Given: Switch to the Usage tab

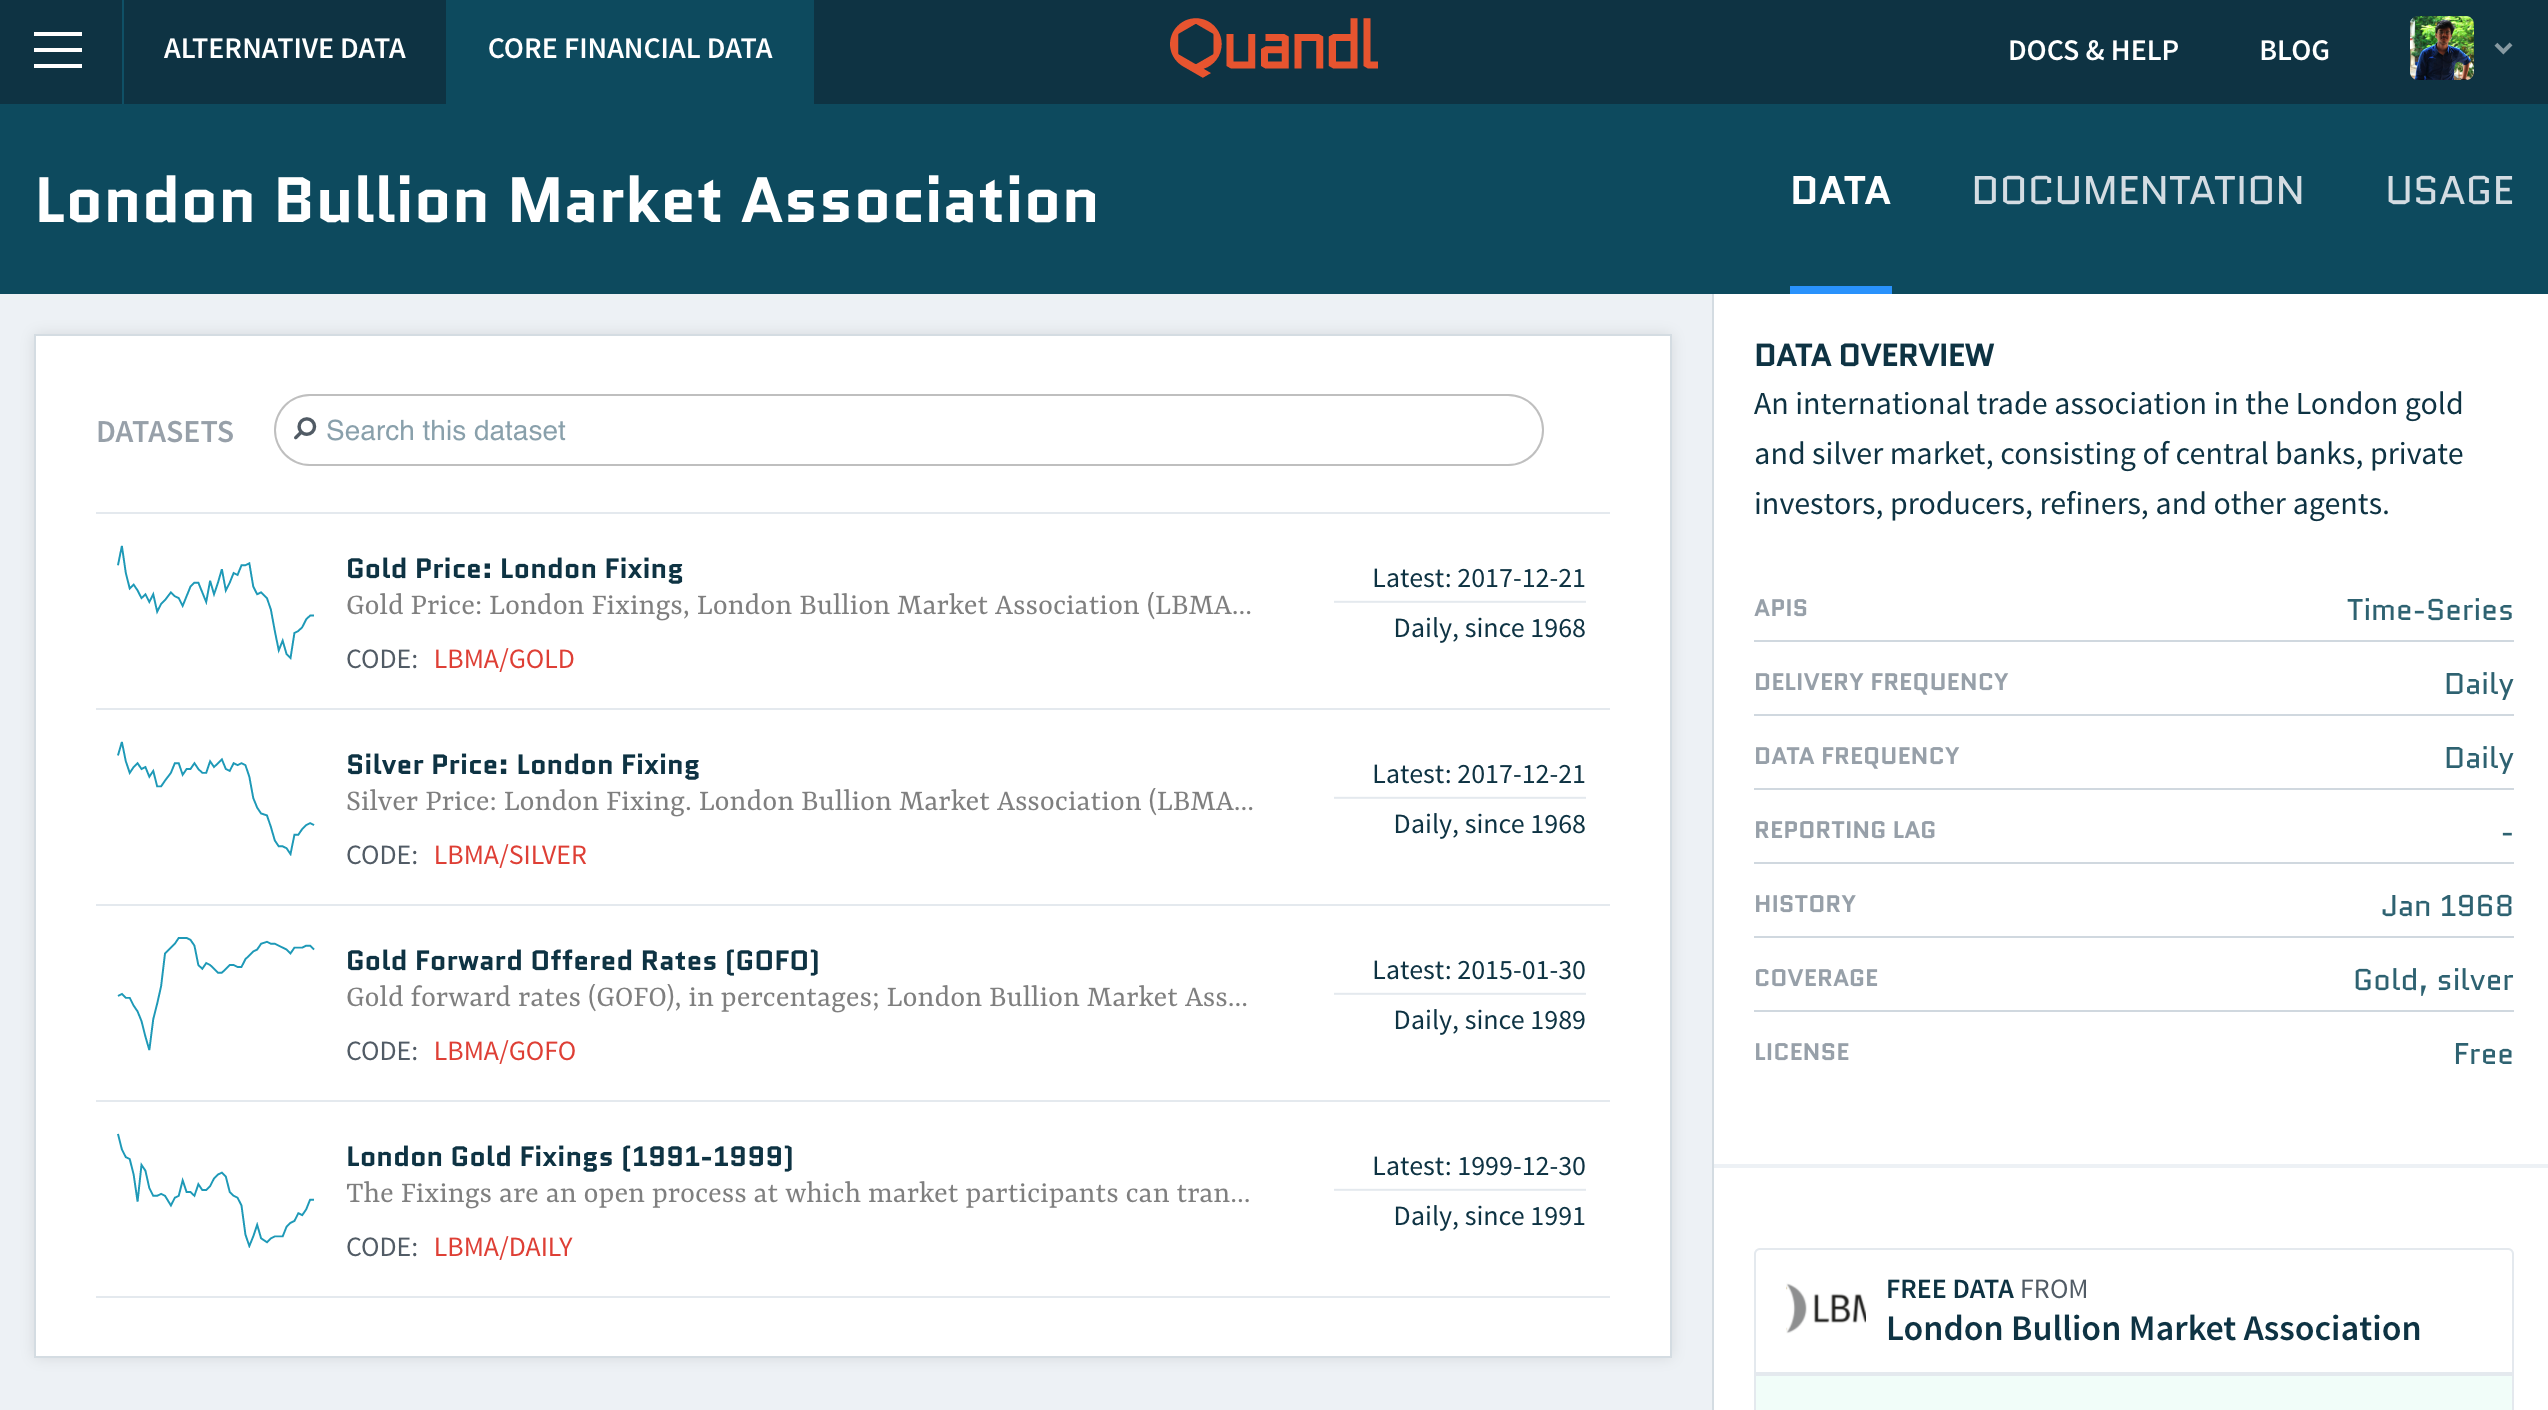Looking at the screenshot, I should (x=2449, y=190).
